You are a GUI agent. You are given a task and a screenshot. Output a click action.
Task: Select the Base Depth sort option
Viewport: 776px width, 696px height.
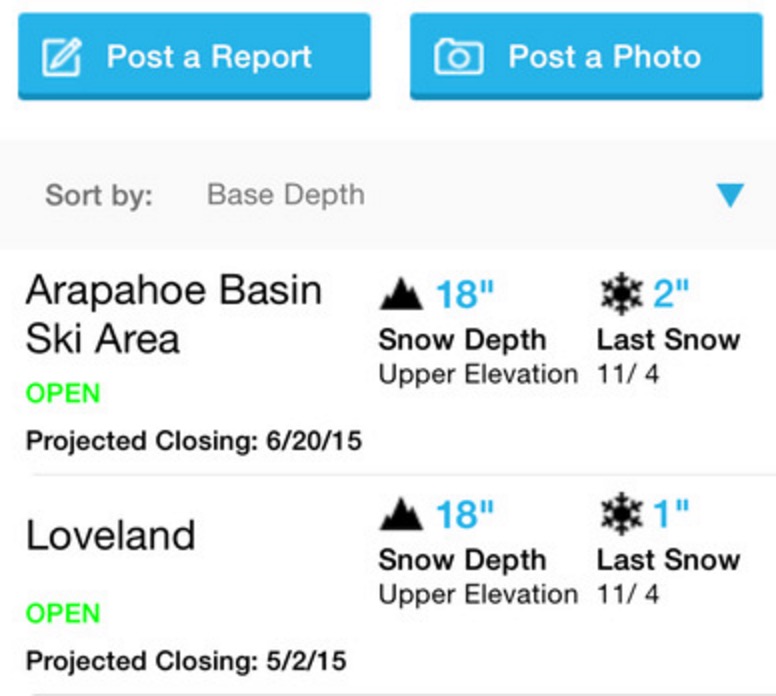coord(286,195)
